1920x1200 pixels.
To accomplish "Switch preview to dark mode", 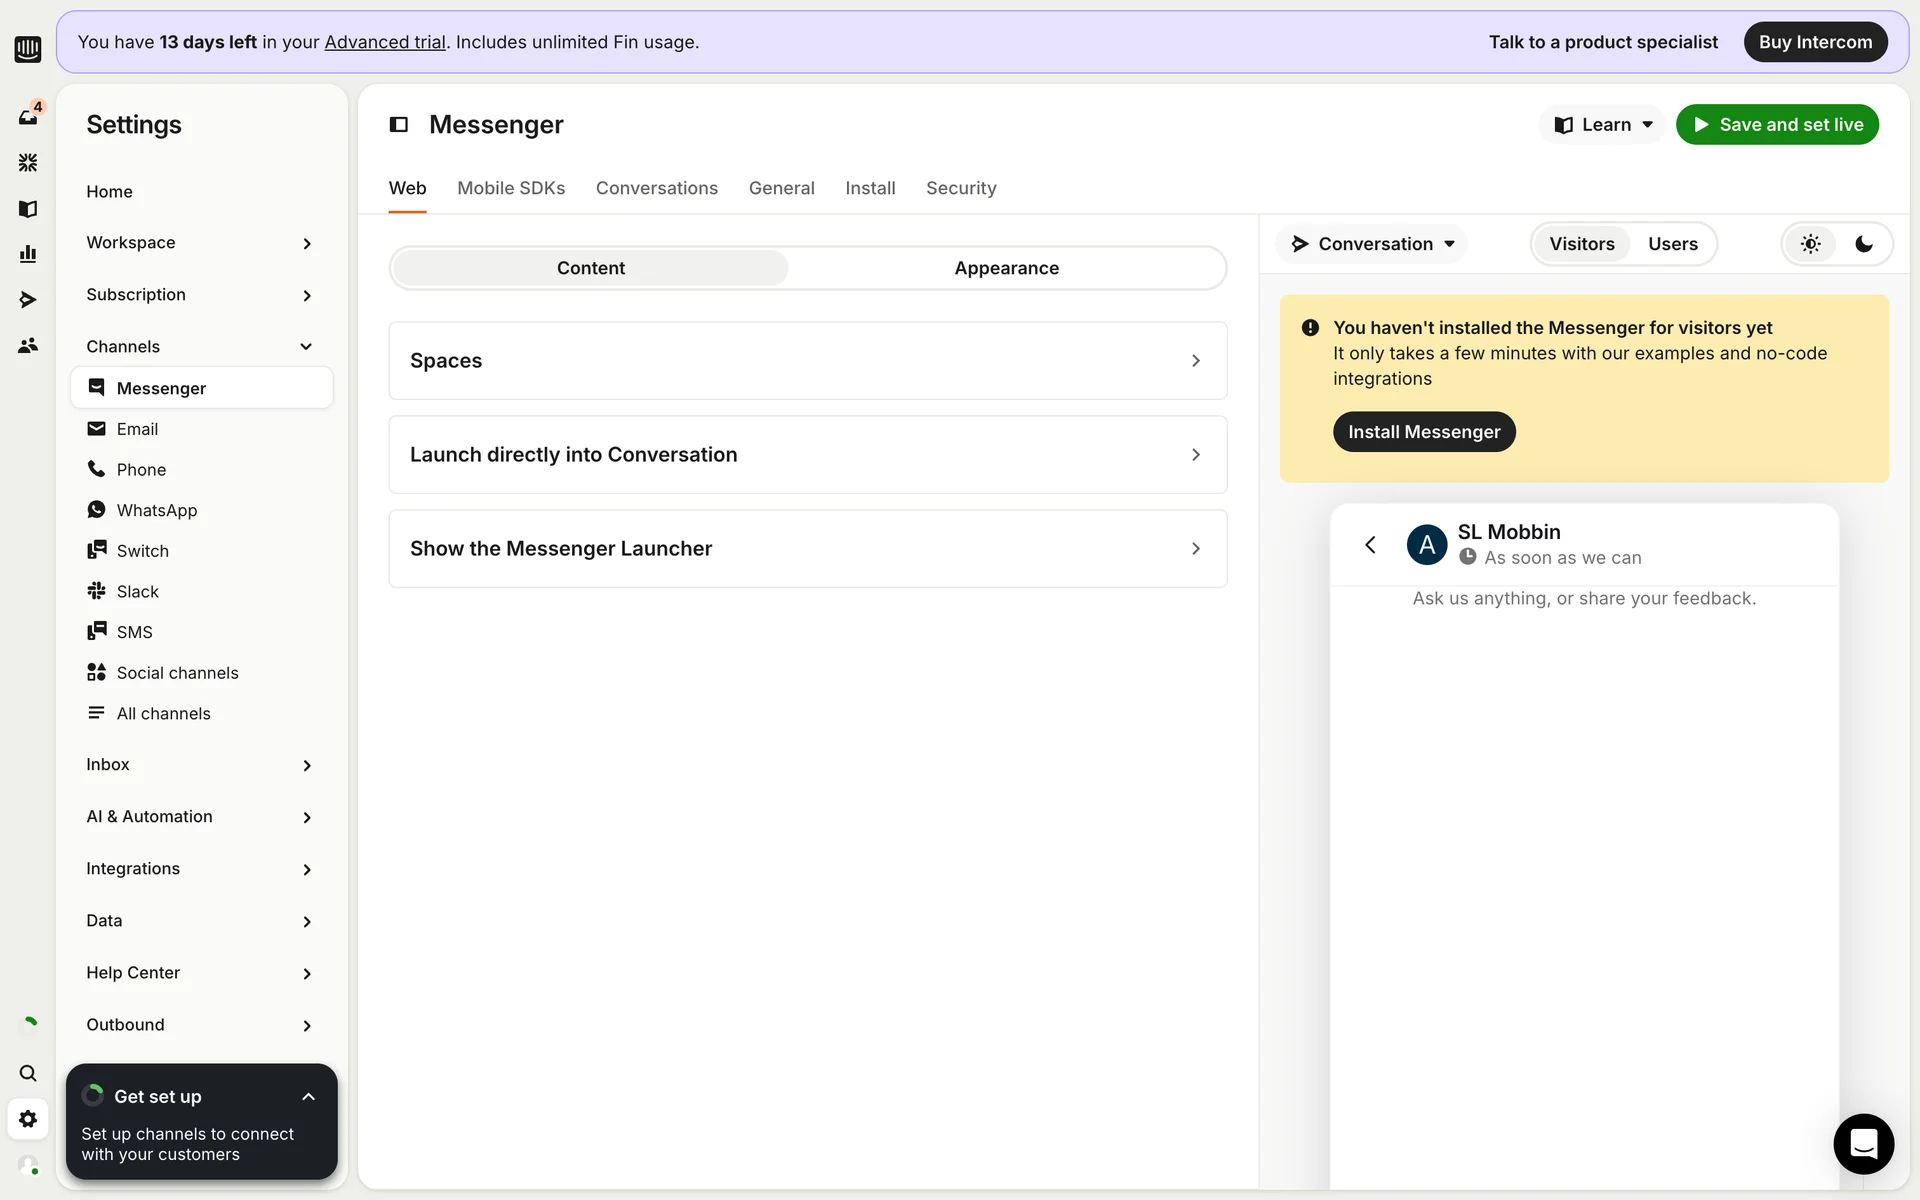I will pyautogui.click(x=1864, y=244).
